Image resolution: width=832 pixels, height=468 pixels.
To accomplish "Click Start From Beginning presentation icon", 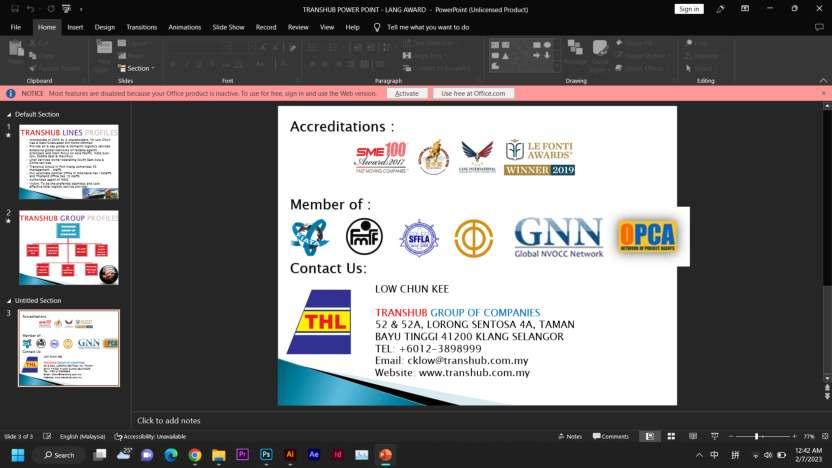I will pyautogui.click(x=66, y=9).
